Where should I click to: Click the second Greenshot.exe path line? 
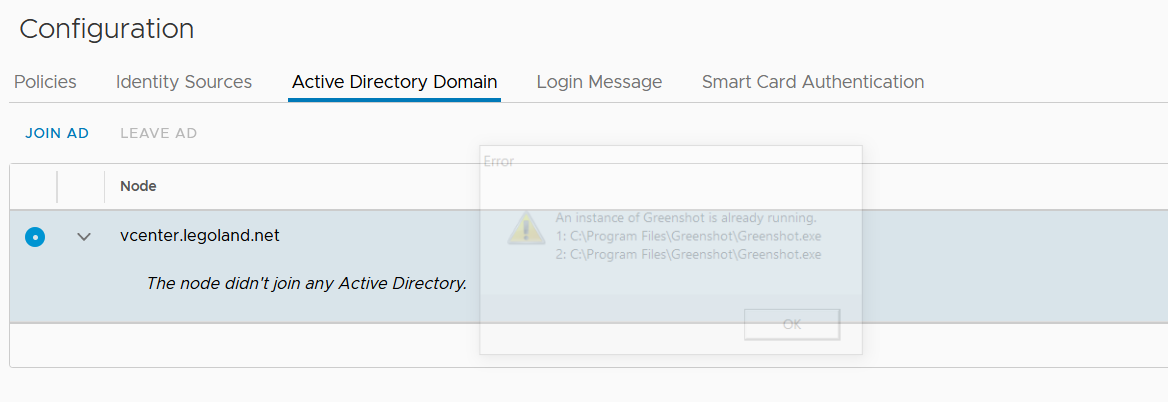688,254
